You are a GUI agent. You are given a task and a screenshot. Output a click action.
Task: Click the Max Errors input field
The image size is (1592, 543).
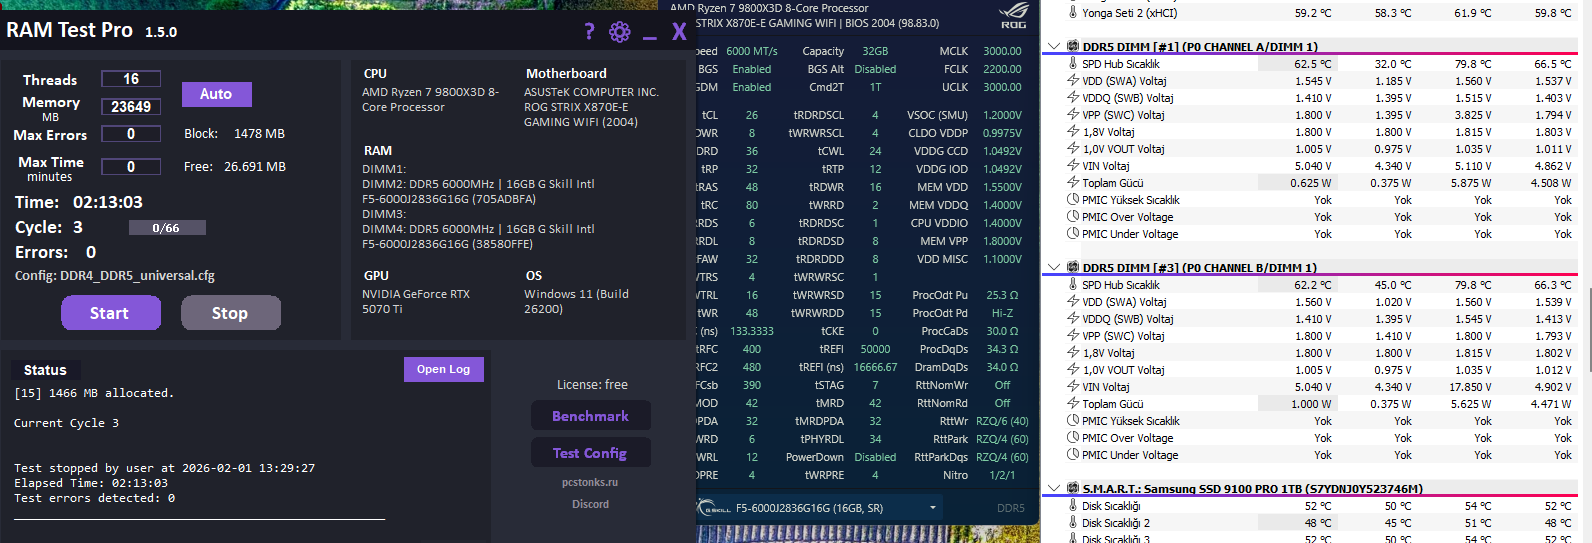tap(131, 134)
